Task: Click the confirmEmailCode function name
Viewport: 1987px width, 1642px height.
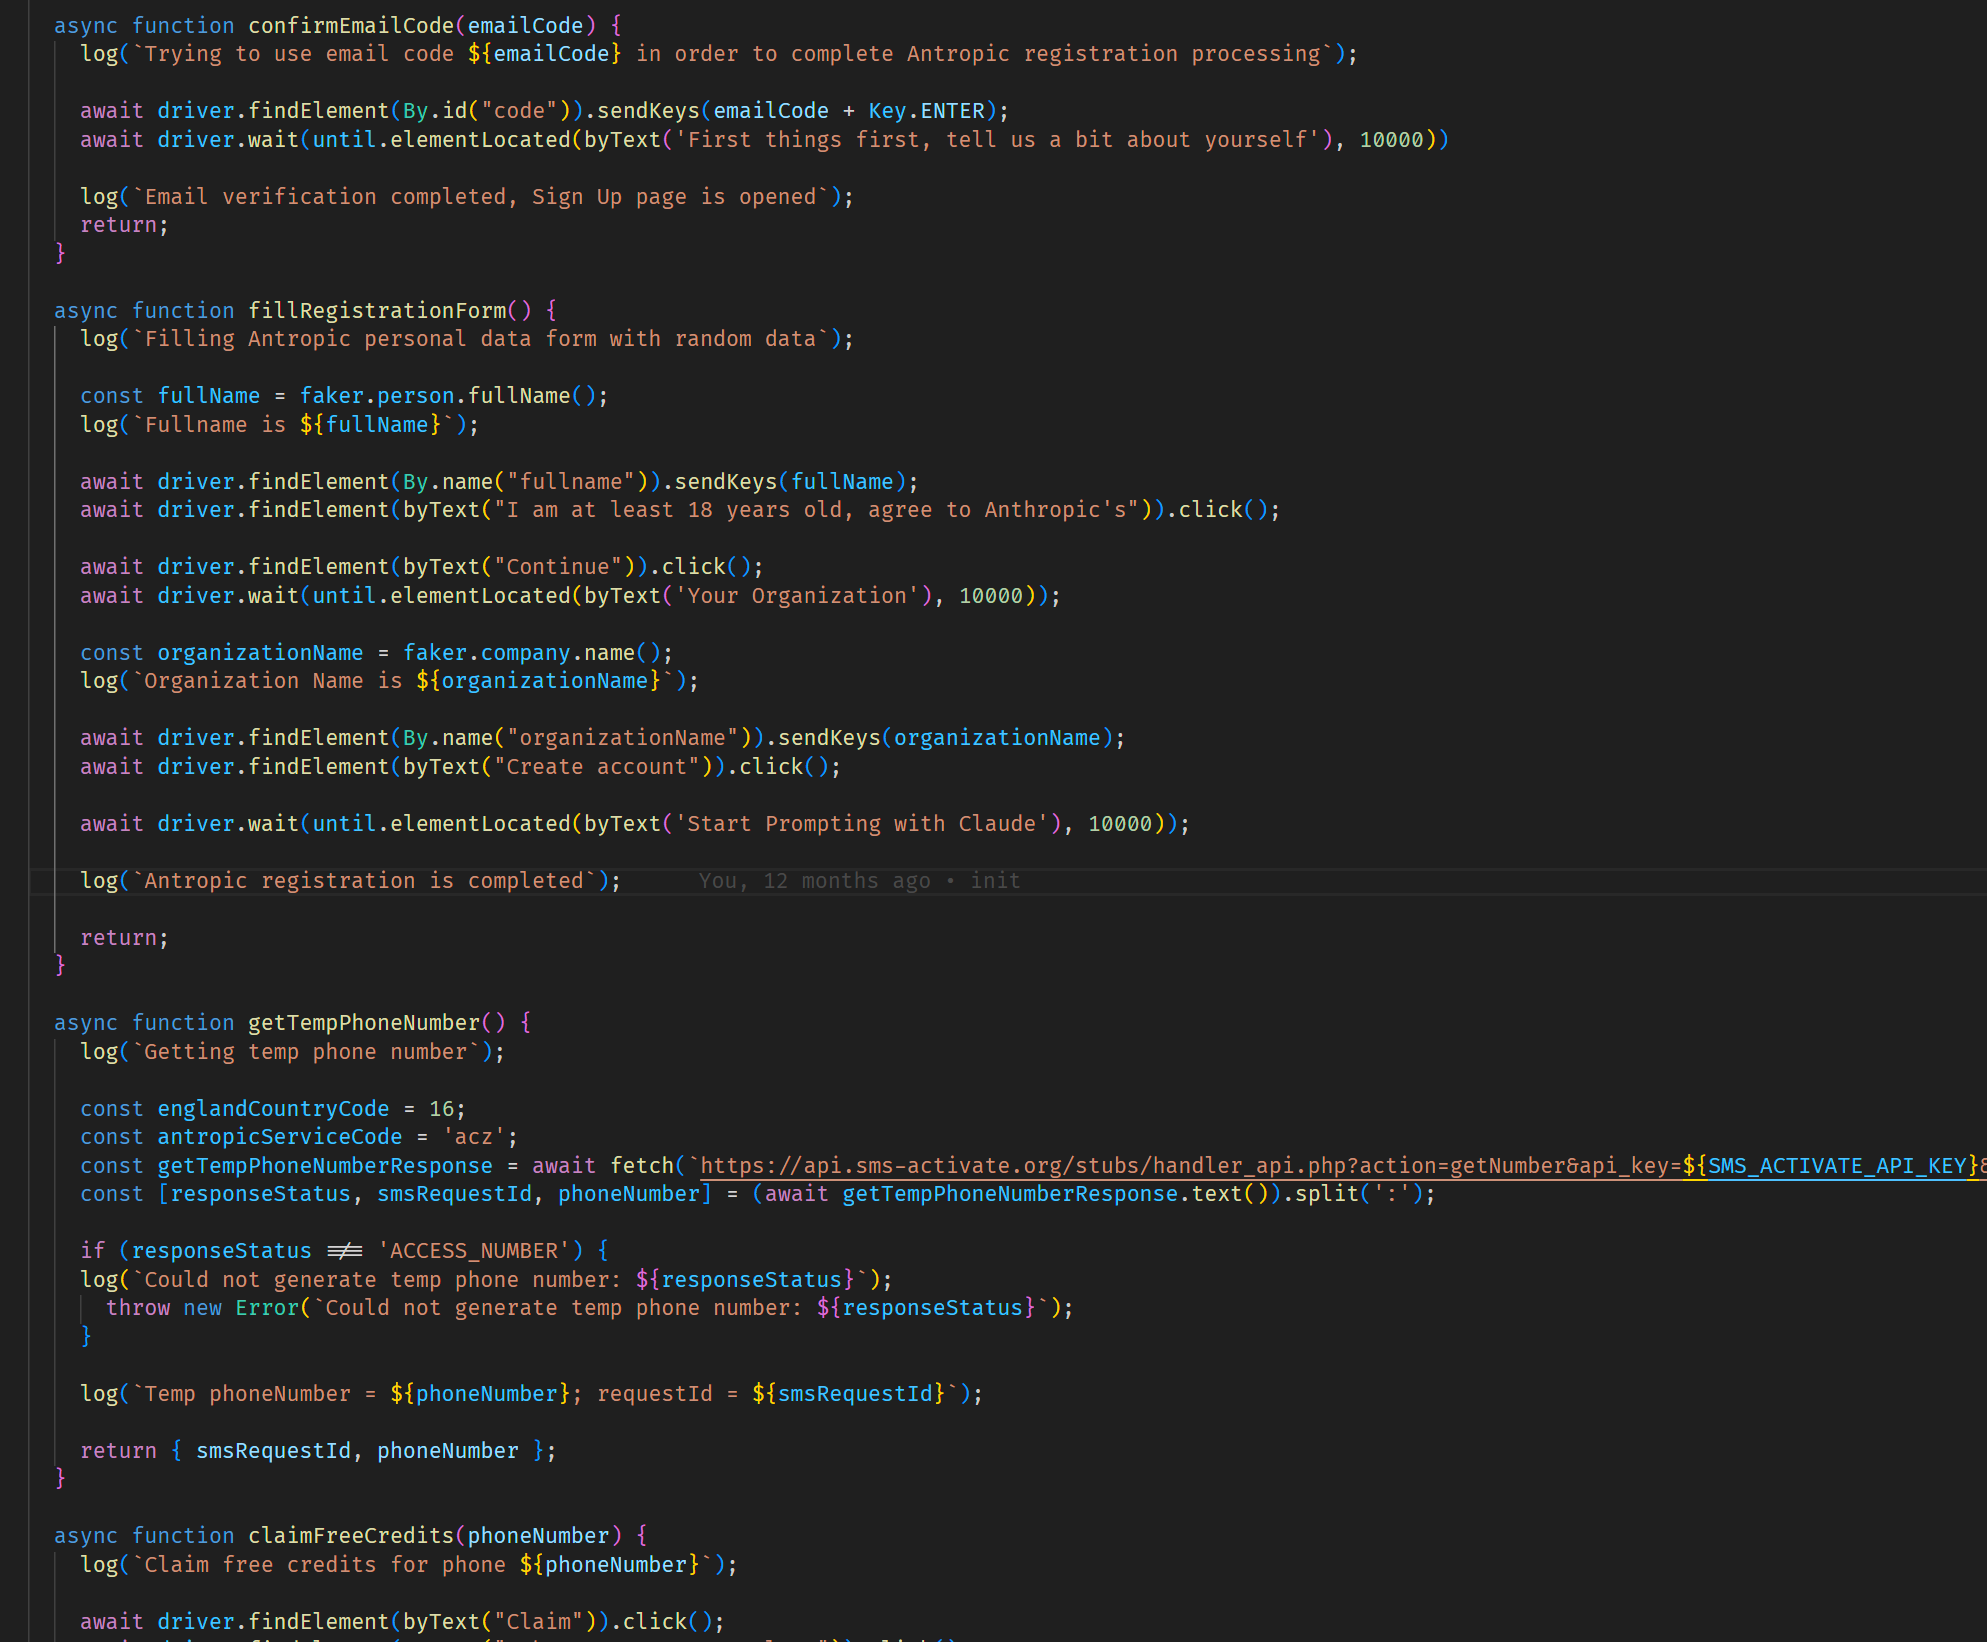Action: tap(351, 26)
